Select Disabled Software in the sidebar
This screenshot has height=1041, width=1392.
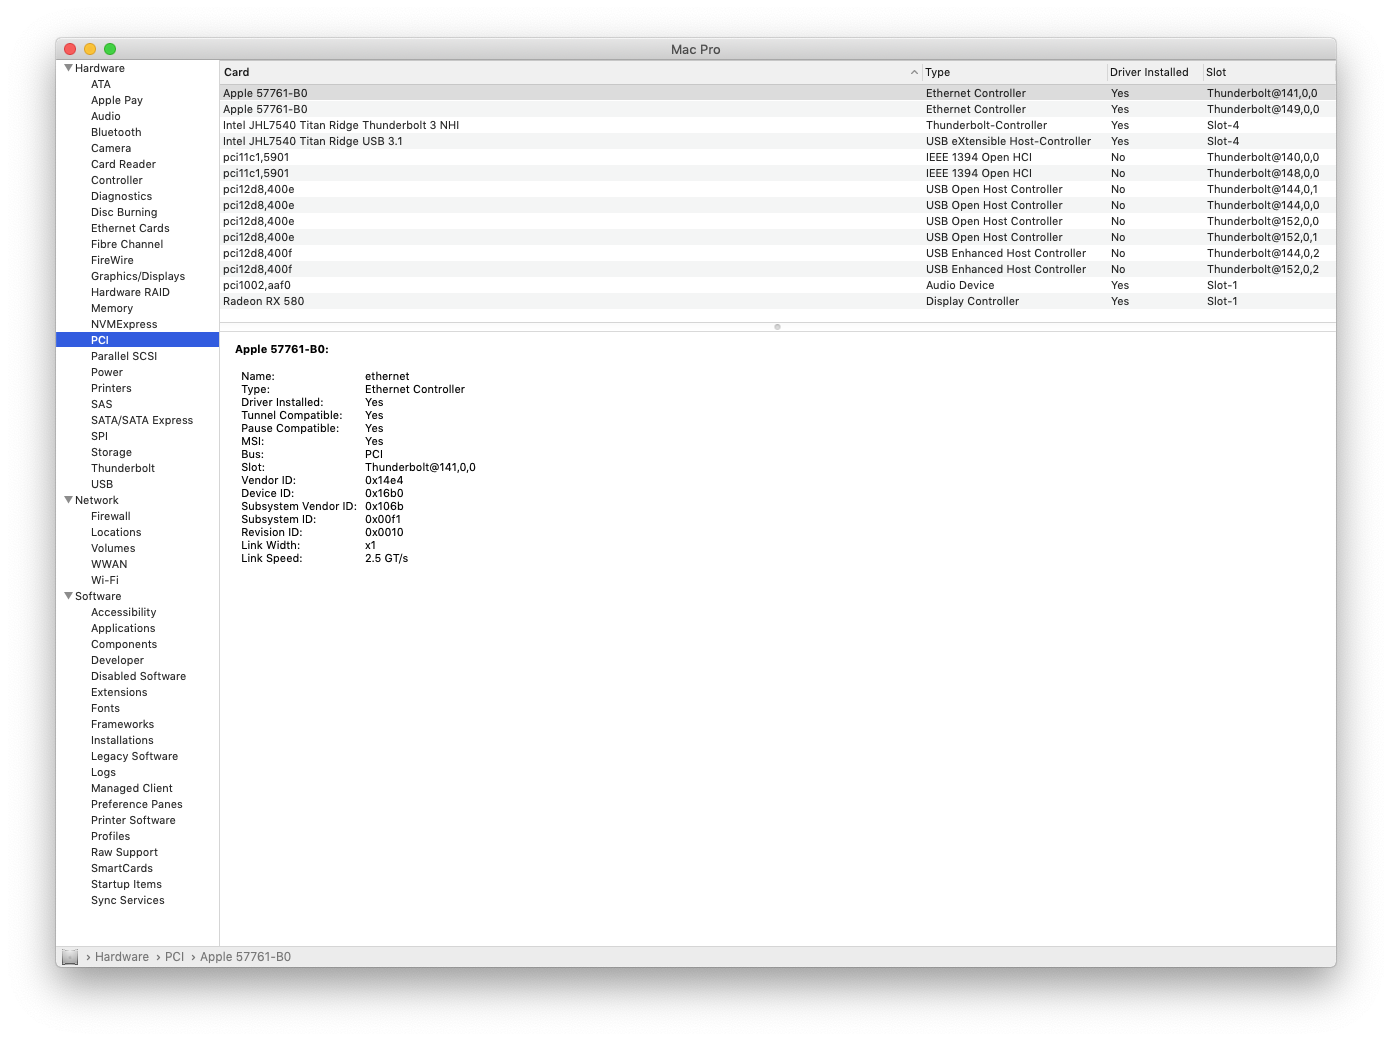pos(138,676)
